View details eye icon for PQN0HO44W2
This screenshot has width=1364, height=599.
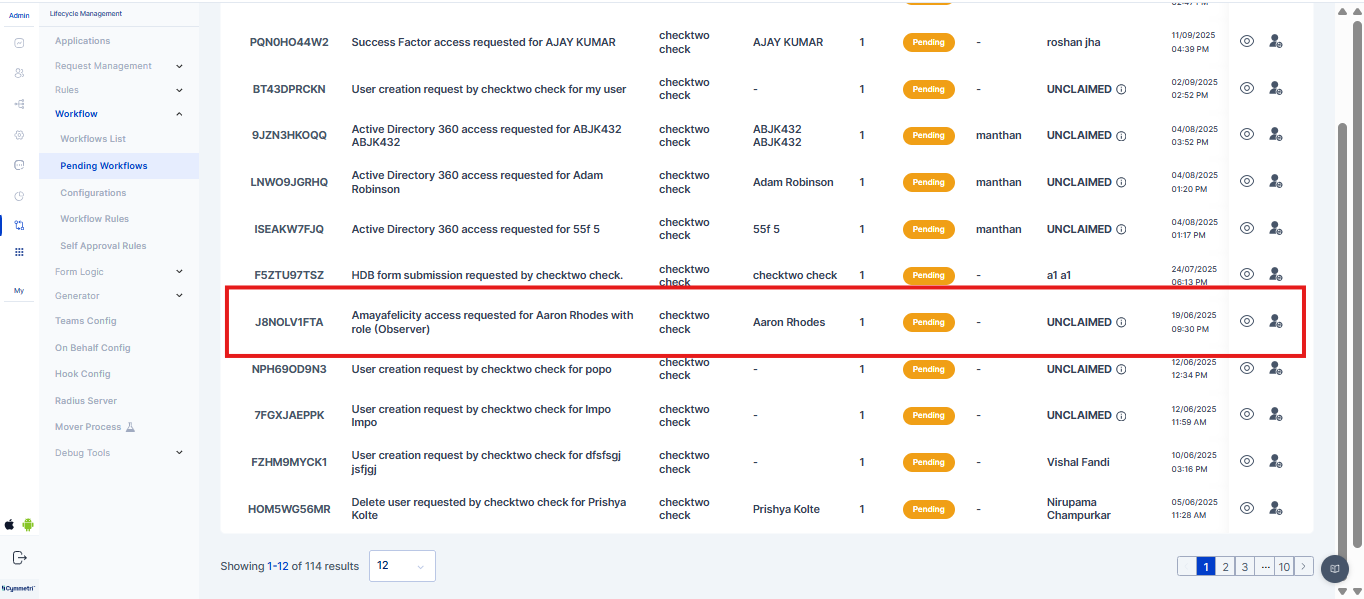pos(1247,42)
